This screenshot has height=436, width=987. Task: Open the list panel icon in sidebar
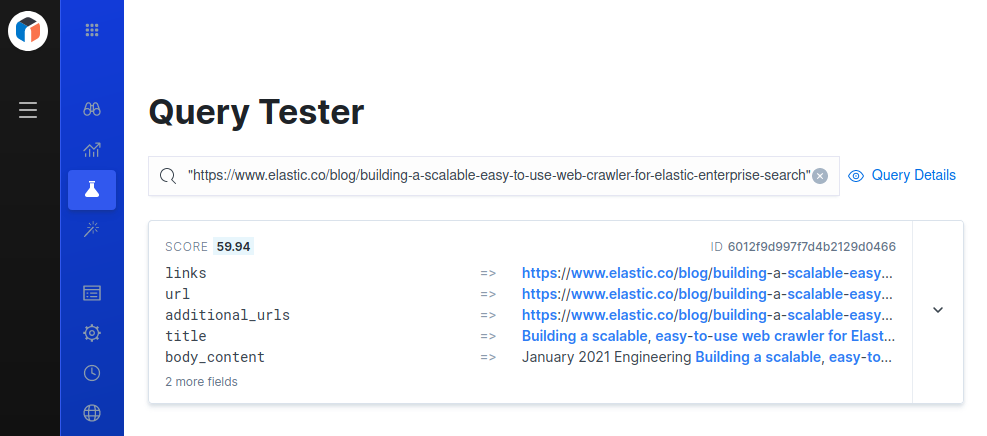coord(92,293)
